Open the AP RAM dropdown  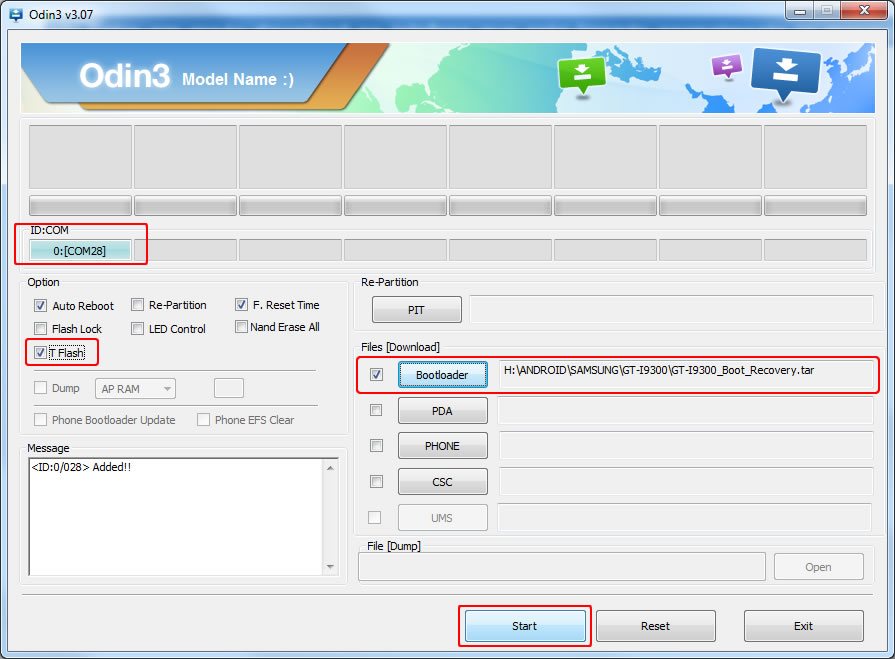point(135,389)
